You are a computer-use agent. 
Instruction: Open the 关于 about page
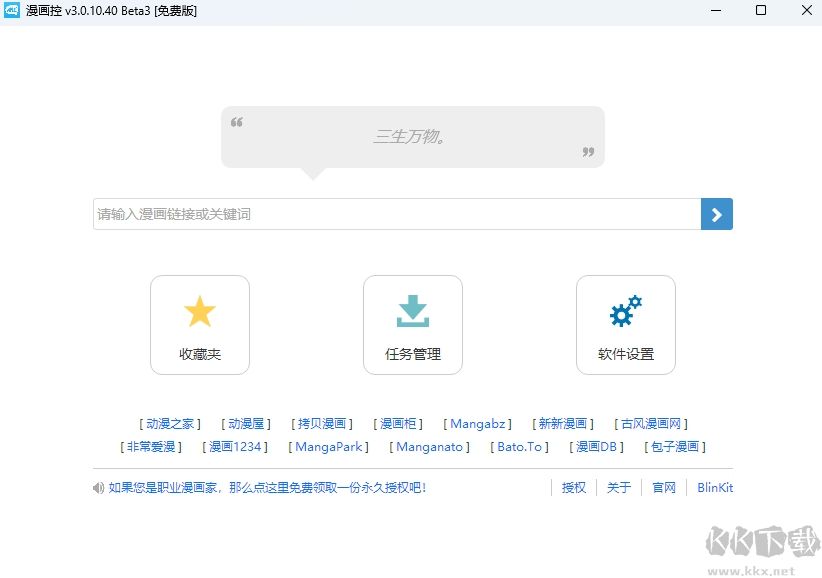tap(618, 487)
